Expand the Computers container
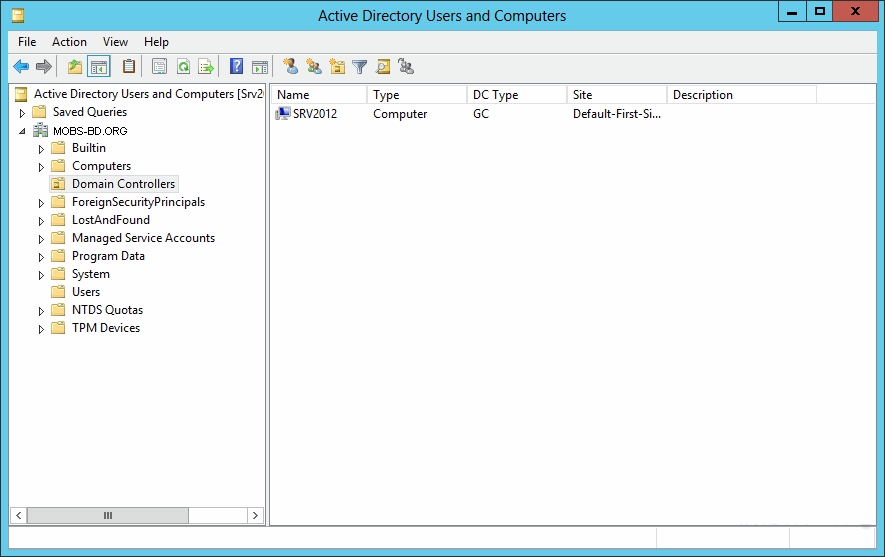This screenshot has height=557, width=885. (x=41, y=167)
